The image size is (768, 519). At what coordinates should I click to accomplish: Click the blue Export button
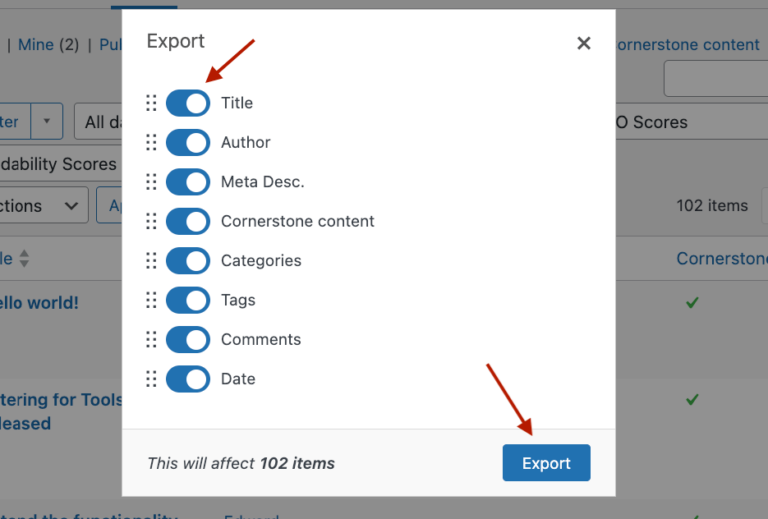pos(546,463)
